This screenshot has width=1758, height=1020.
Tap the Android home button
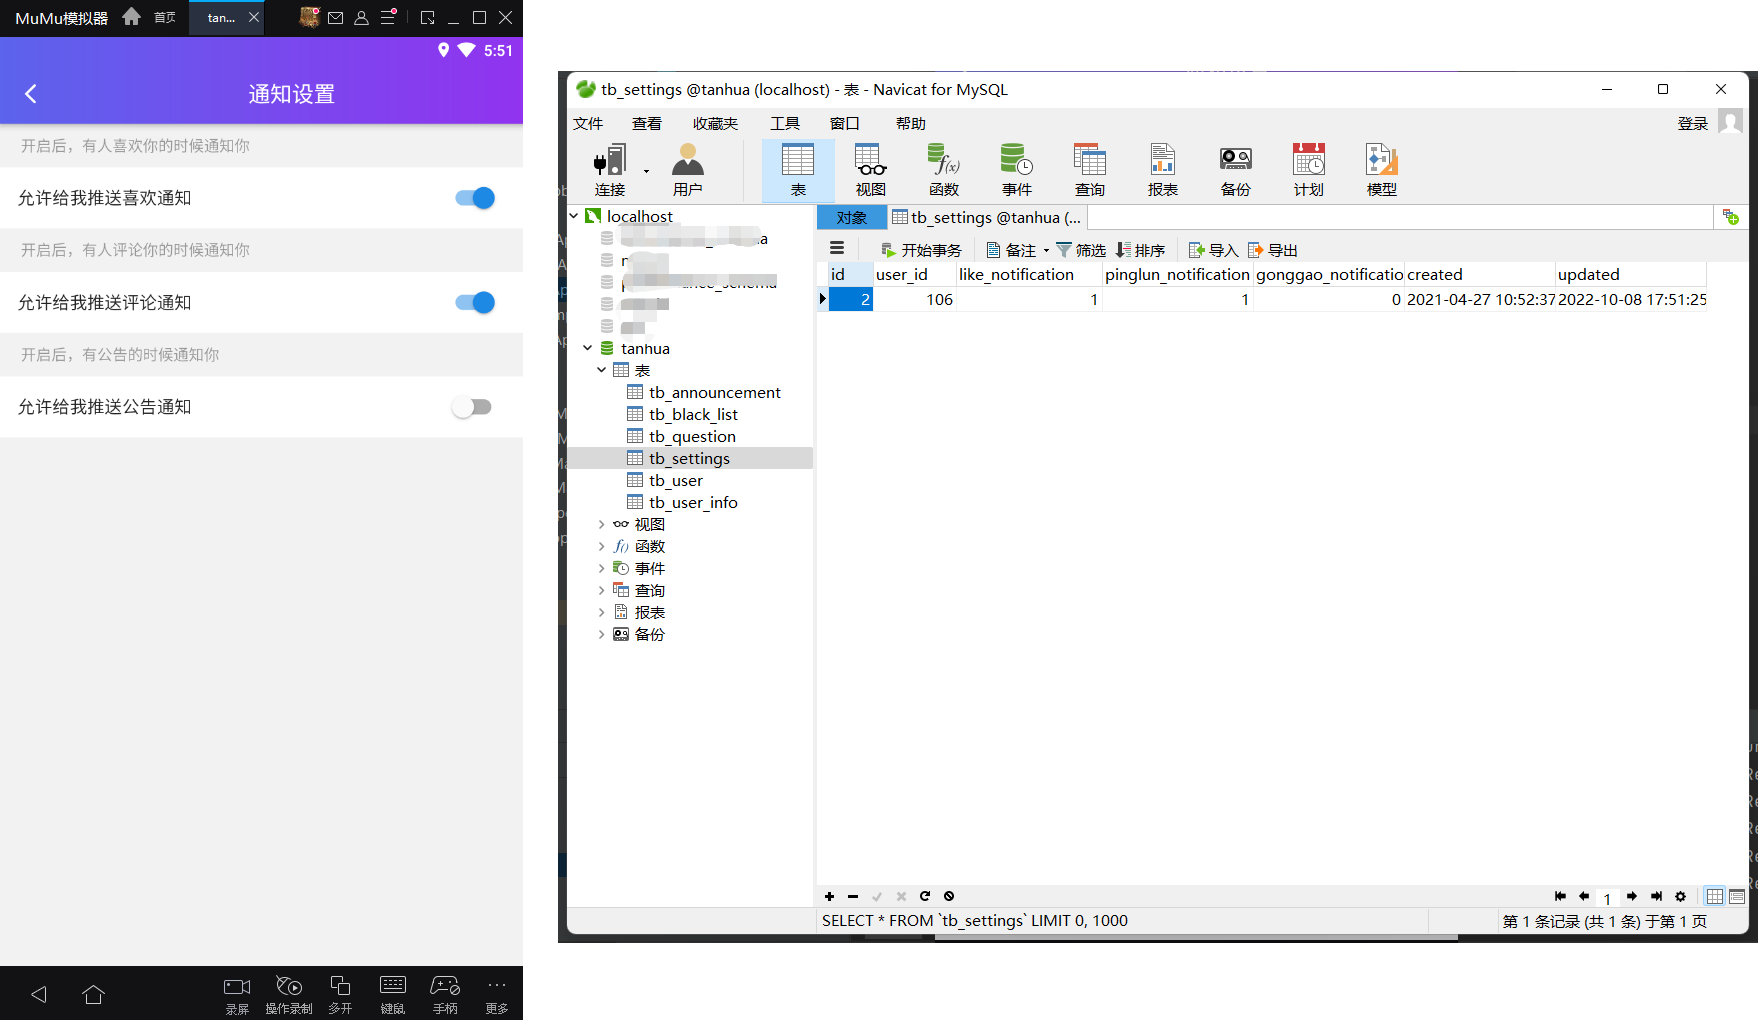coord(94,994)
